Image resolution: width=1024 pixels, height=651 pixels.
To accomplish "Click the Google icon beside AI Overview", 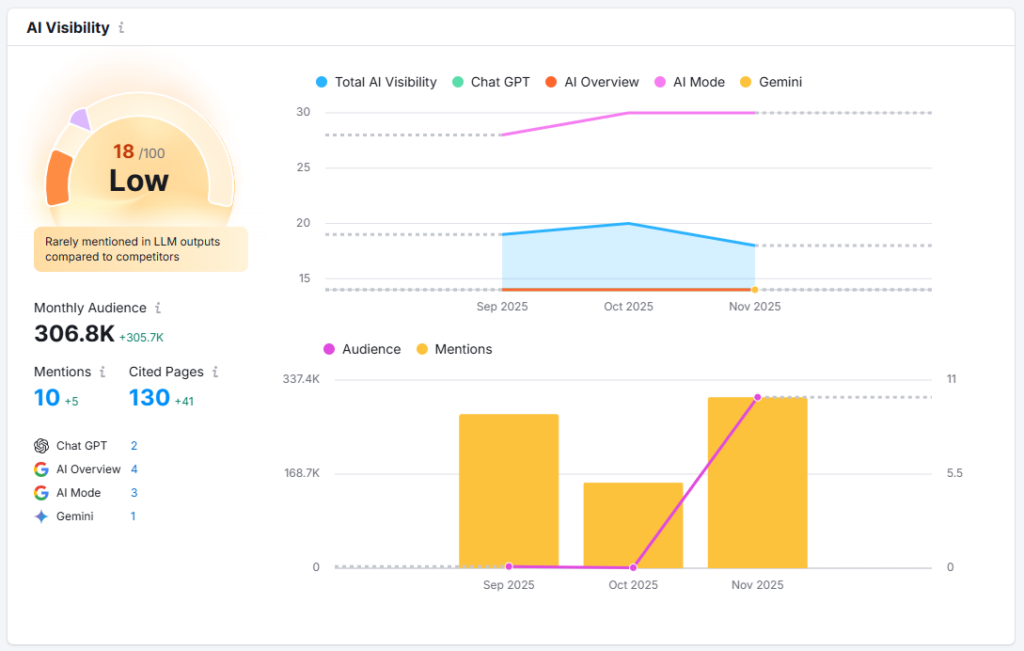I will [41, 469].
